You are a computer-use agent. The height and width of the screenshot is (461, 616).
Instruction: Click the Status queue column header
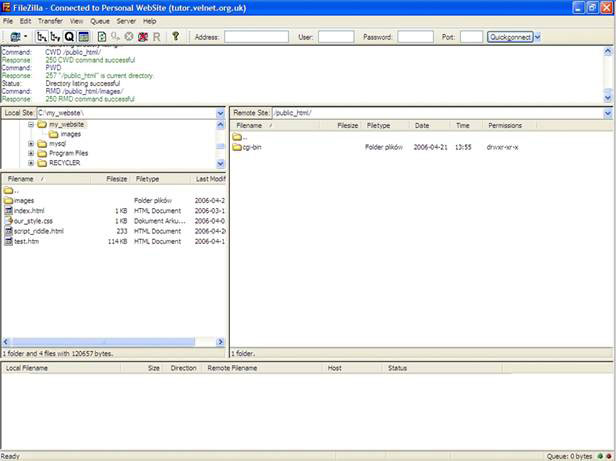442,368
